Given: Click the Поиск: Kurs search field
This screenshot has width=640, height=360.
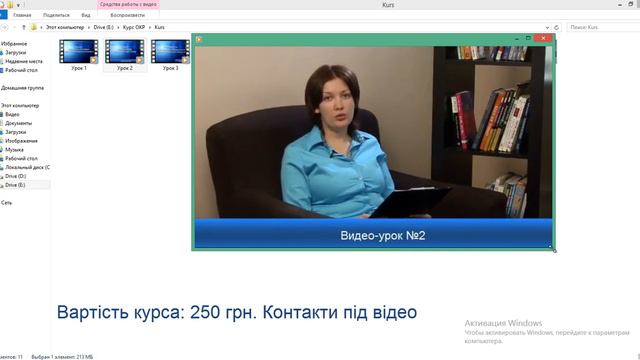Looking at the screenshot, I should [603, 27].
